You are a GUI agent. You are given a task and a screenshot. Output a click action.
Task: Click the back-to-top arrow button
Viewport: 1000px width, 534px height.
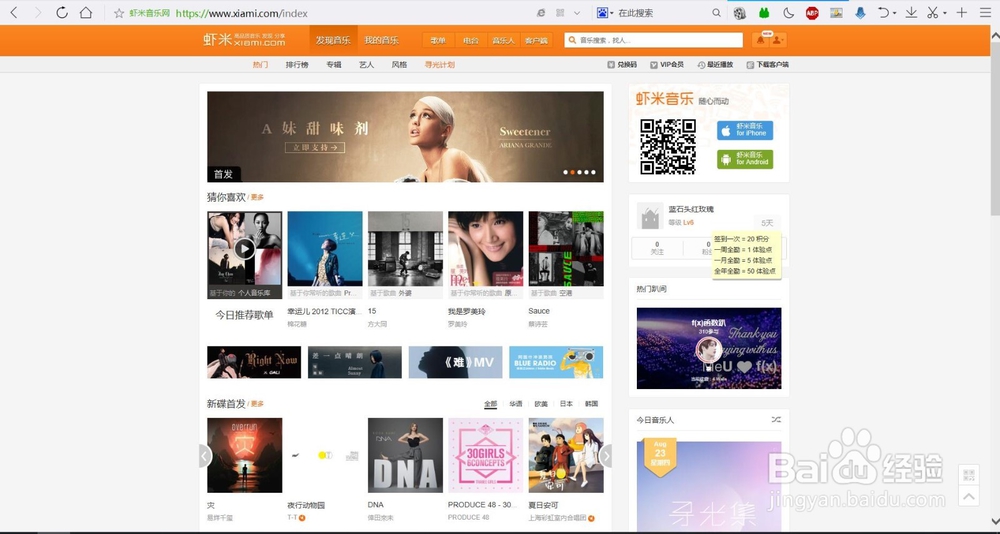[x=969, y=496]
